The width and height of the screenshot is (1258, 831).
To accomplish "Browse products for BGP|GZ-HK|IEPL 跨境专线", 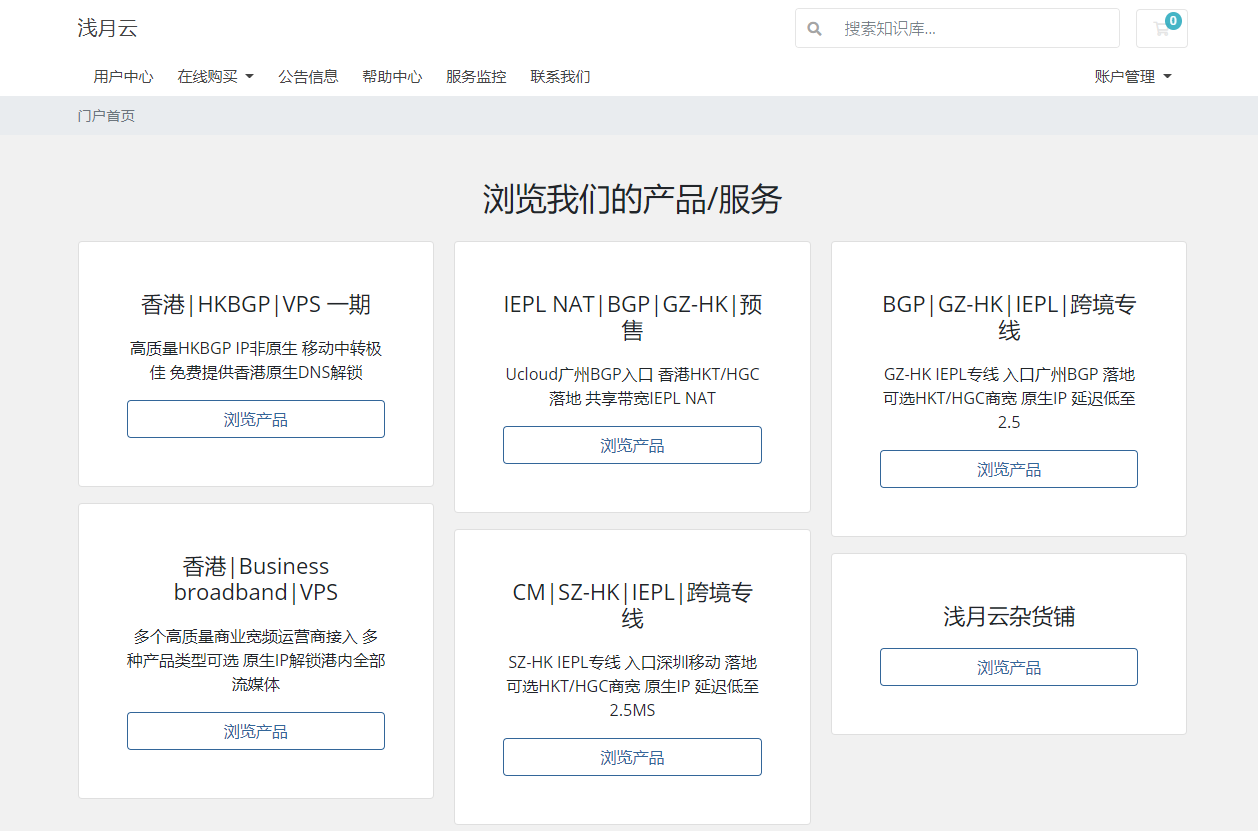I will coord(1008,469).
